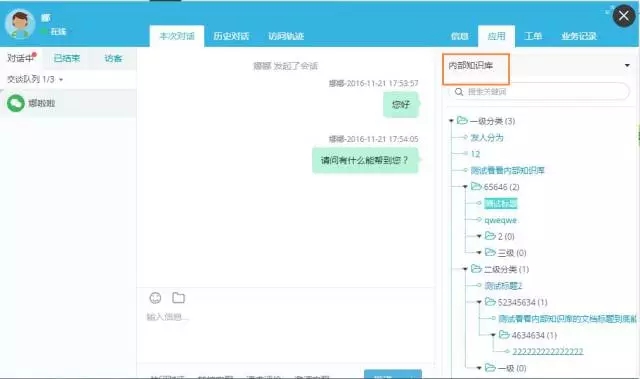
Task: Open the 应用 tab
Action: (x=496, y=36)
